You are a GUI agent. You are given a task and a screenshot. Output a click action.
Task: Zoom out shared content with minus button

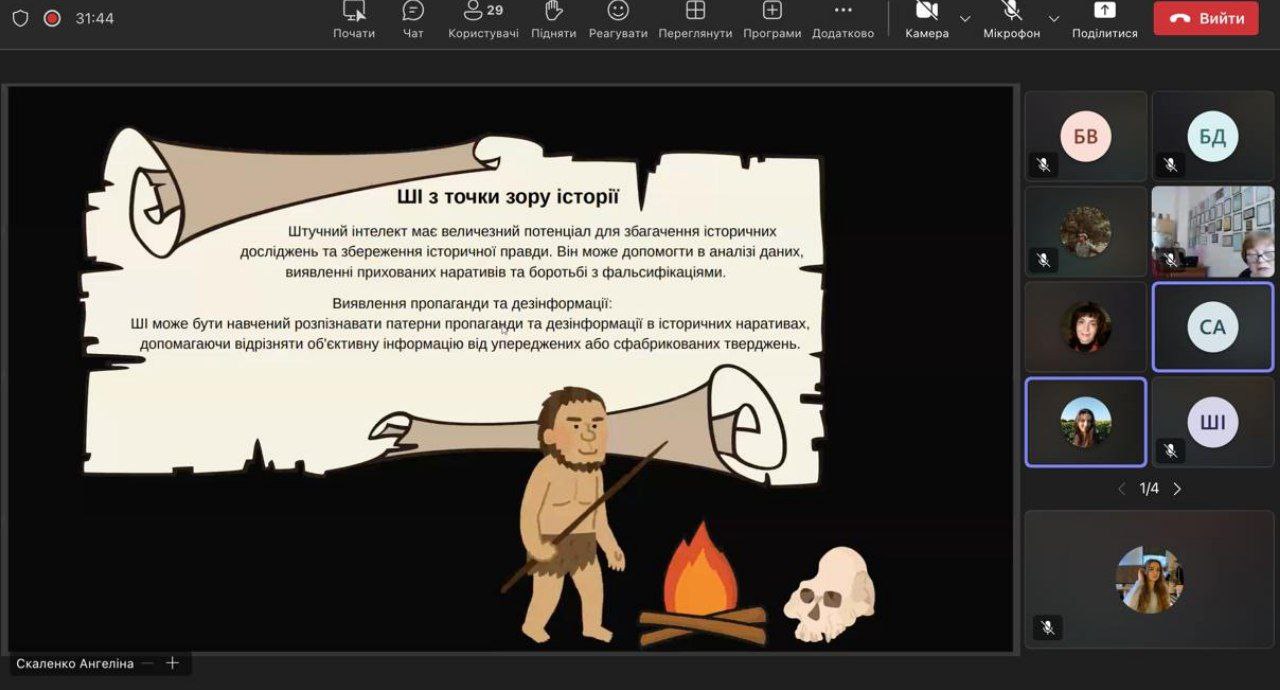148,663
